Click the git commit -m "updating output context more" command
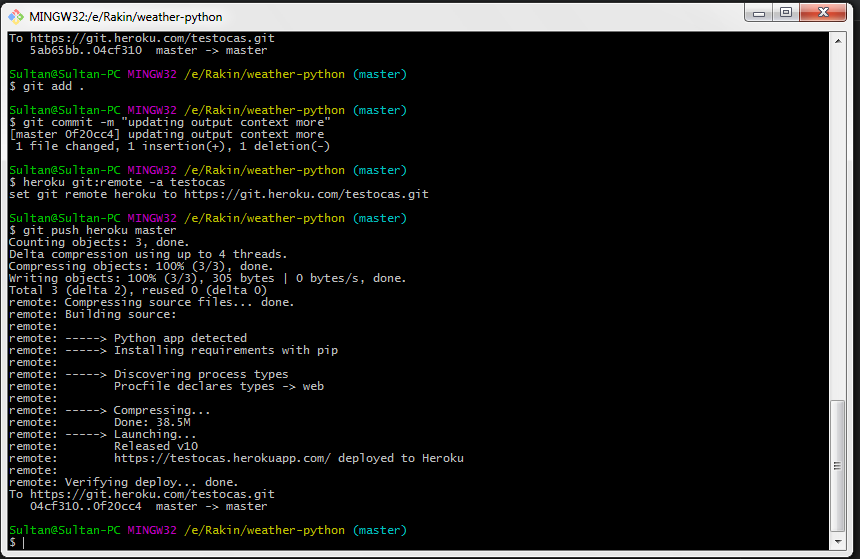The width and height of the screenshot is (860, 559). pyautogui.click(x=170, y=122)
